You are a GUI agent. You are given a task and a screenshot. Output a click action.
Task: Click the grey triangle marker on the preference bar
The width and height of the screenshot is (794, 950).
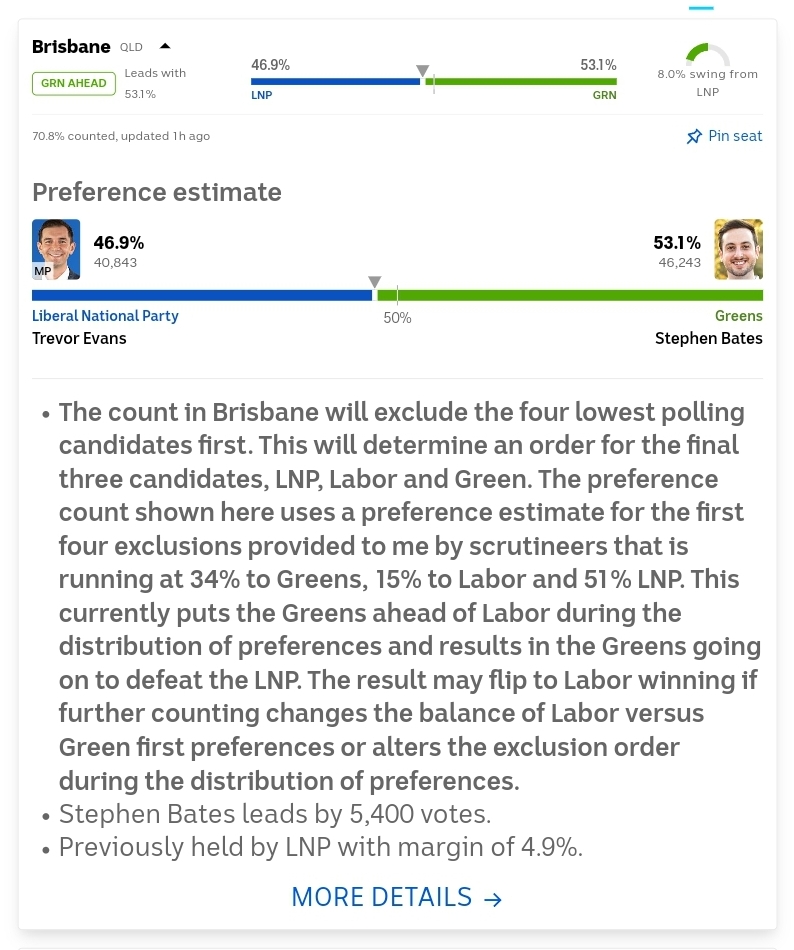click(374, 282)
